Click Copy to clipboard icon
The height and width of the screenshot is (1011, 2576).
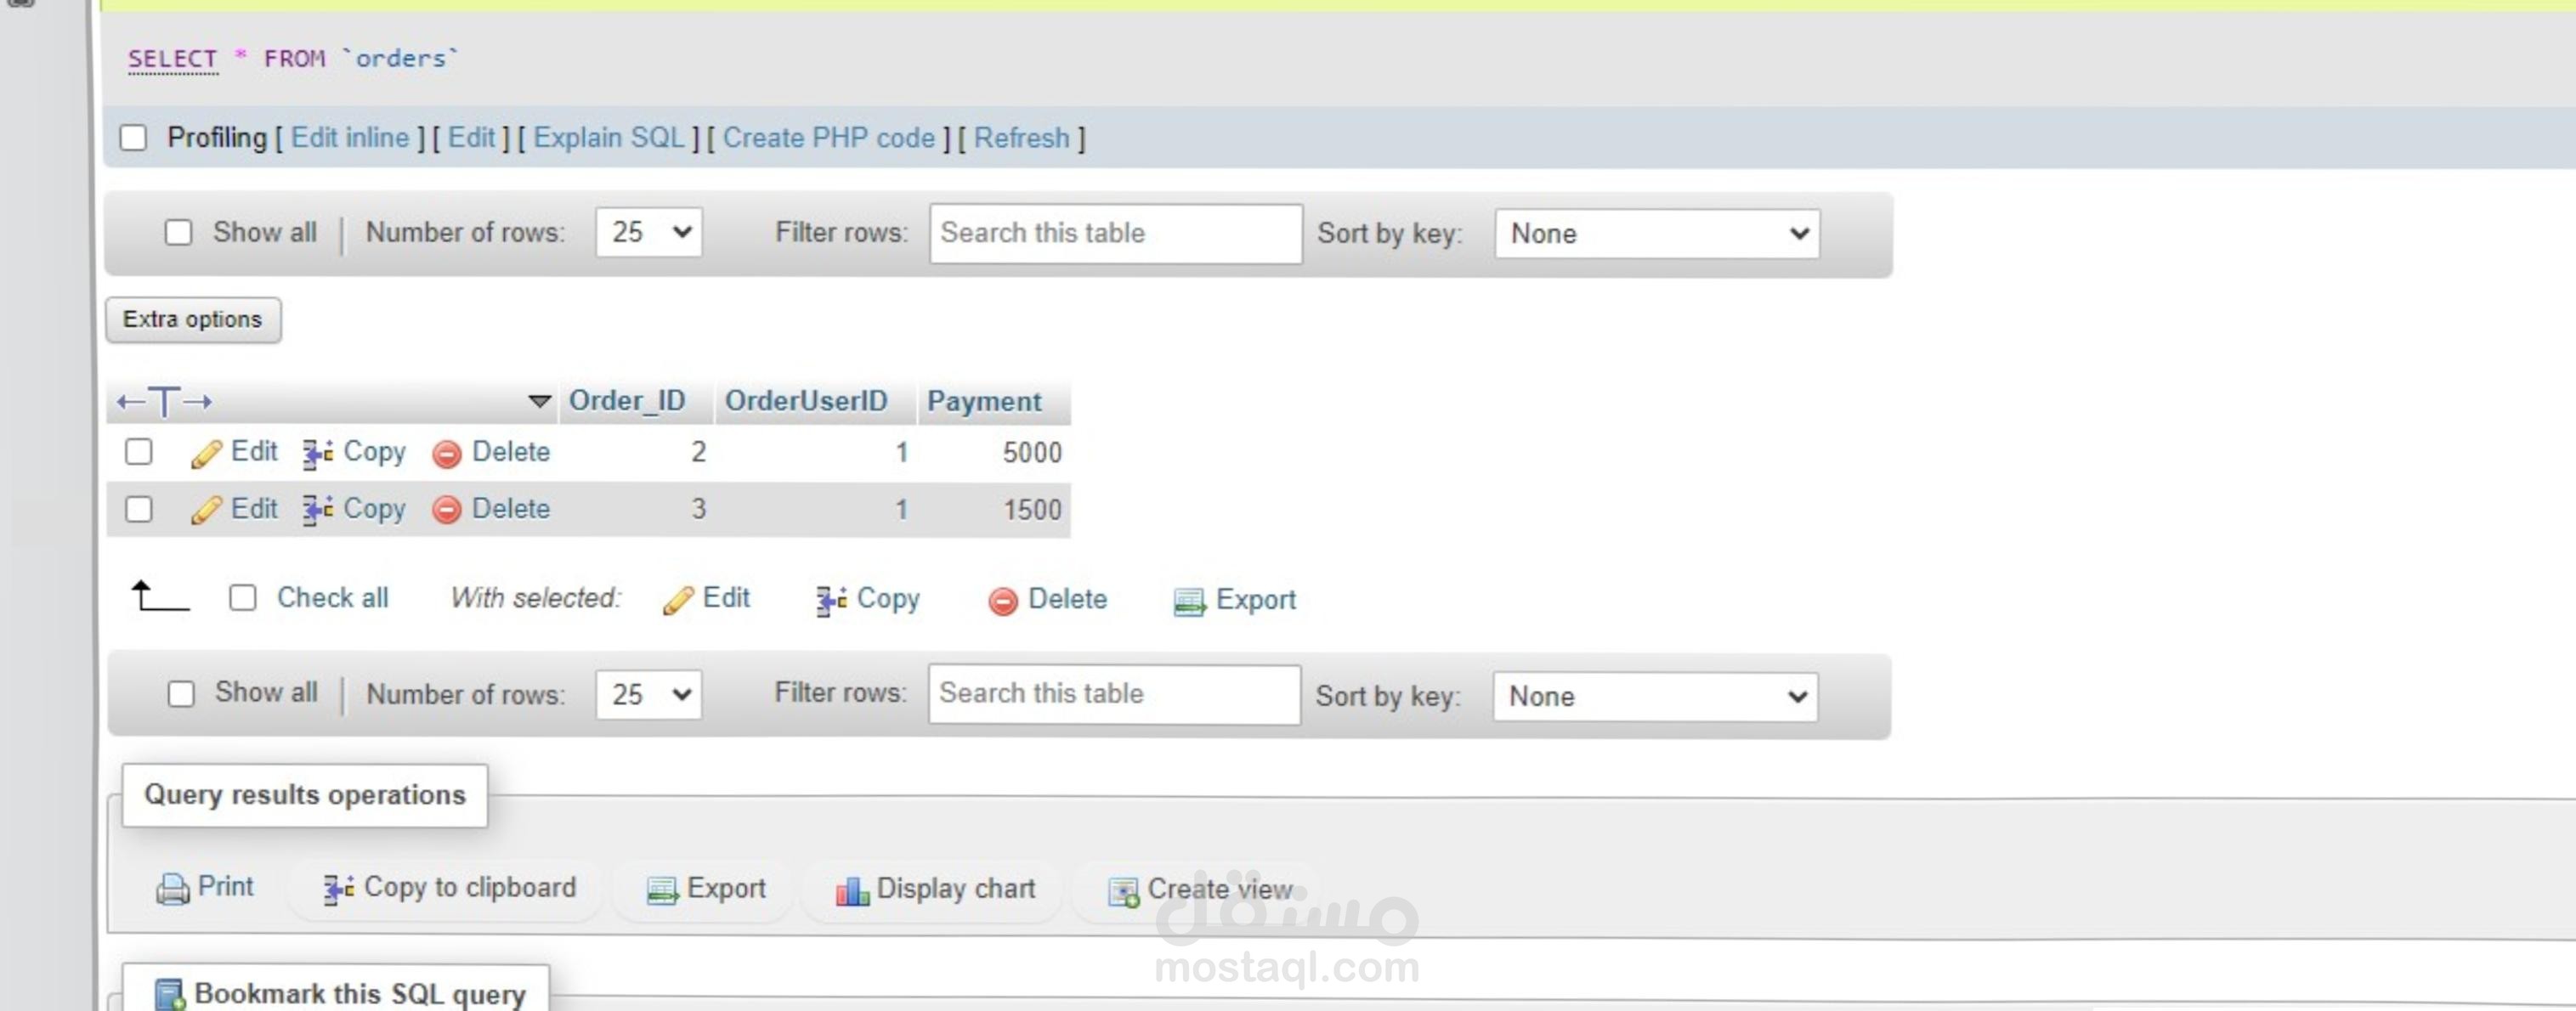click(338, 889)
